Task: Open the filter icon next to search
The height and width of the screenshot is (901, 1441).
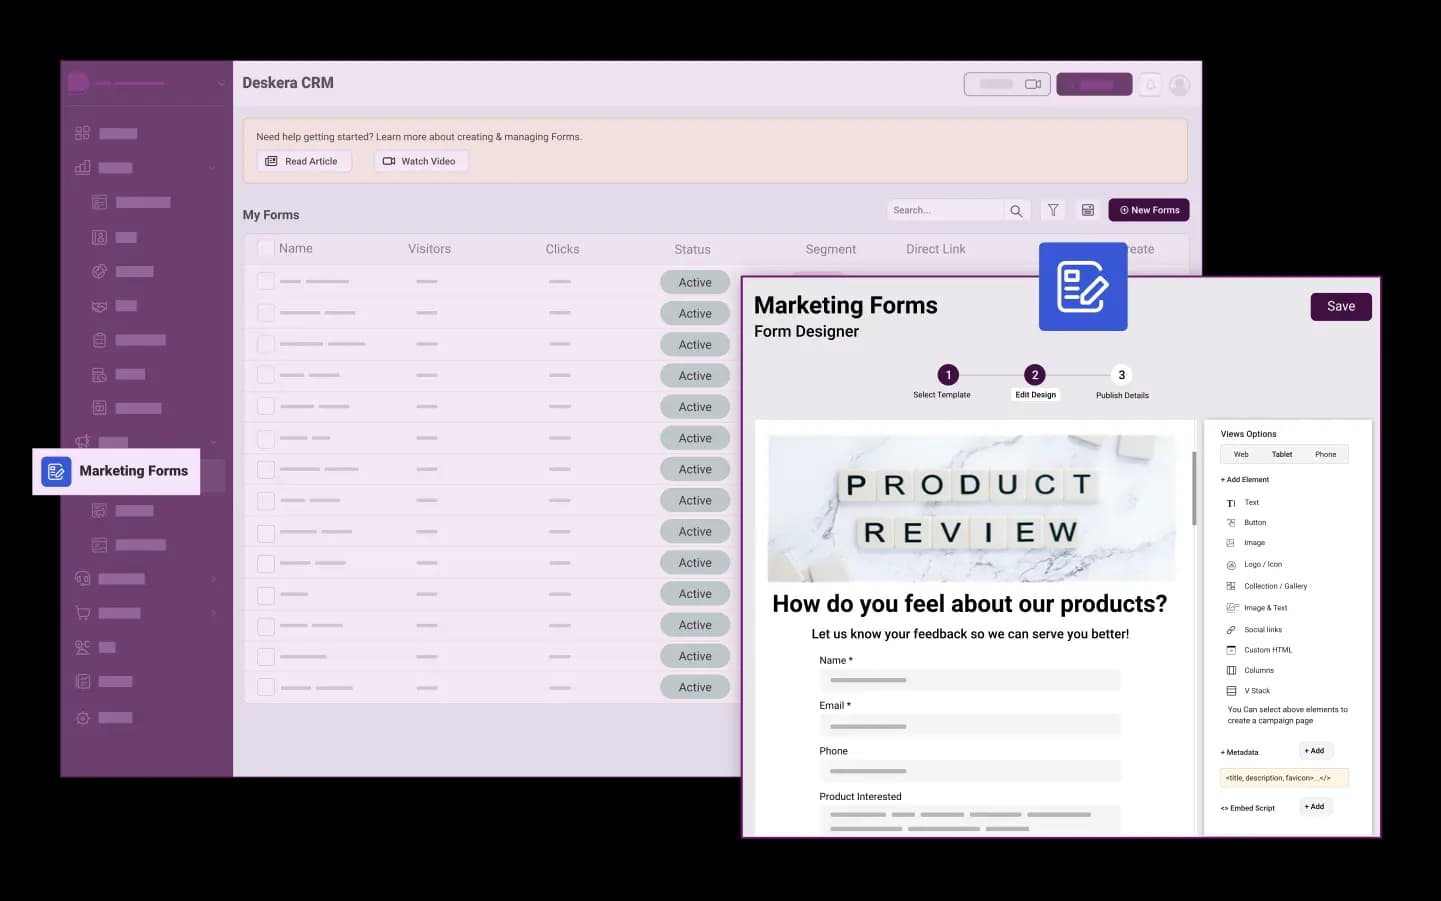Action: point(1053,210)
